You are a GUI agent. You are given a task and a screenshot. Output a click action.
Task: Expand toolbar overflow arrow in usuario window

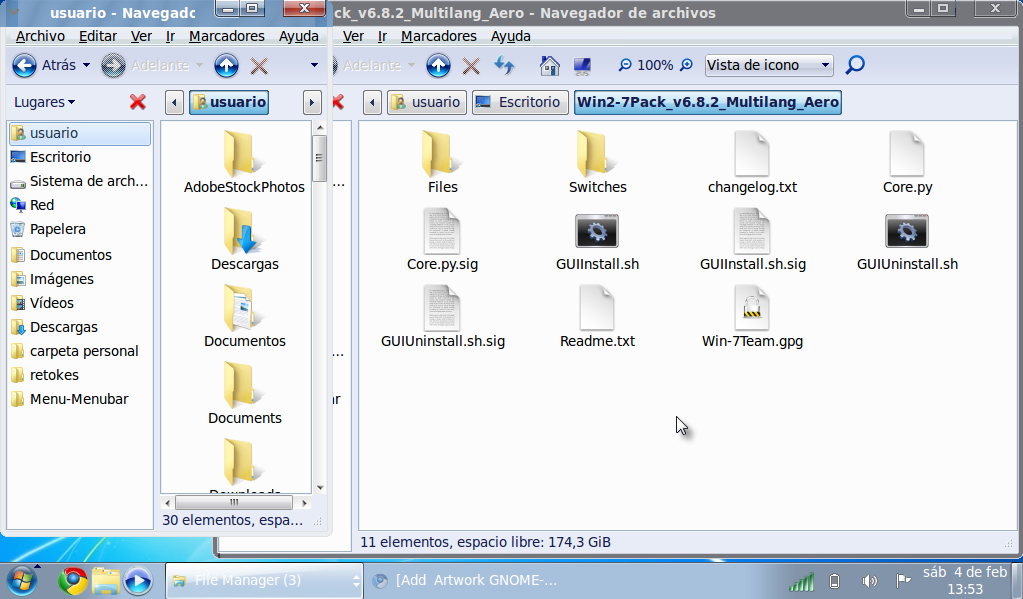pyautogui.click(x=314, y=65)
